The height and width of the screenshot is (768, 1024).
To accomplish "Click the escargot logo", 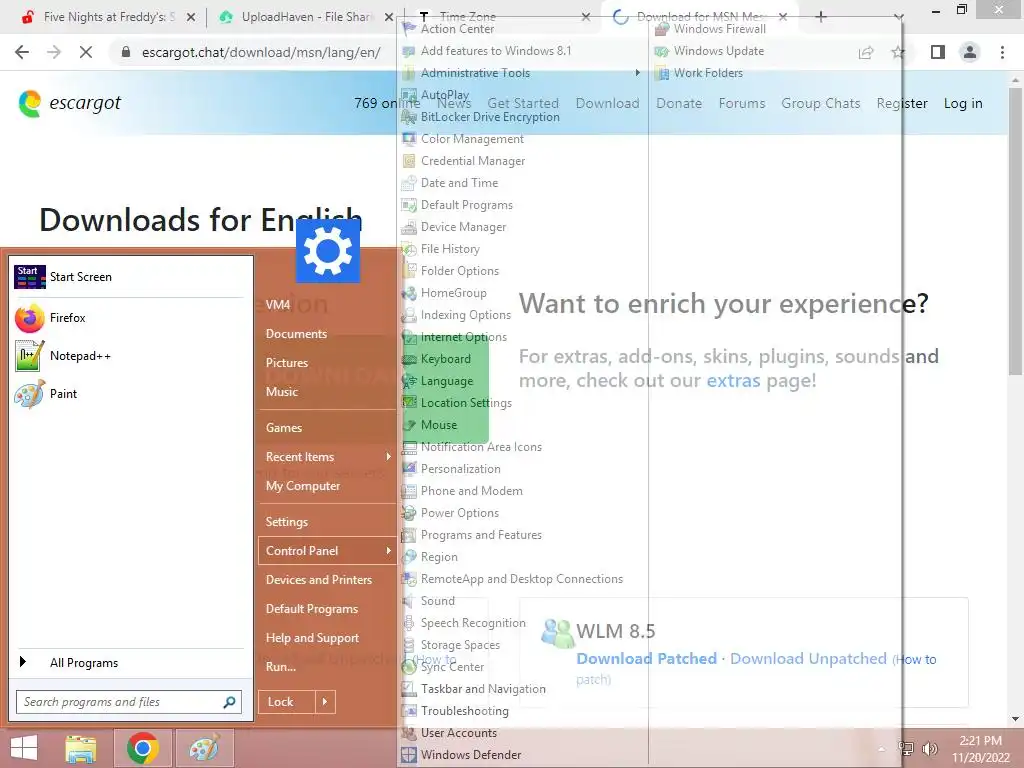I will tap(70, 103).
